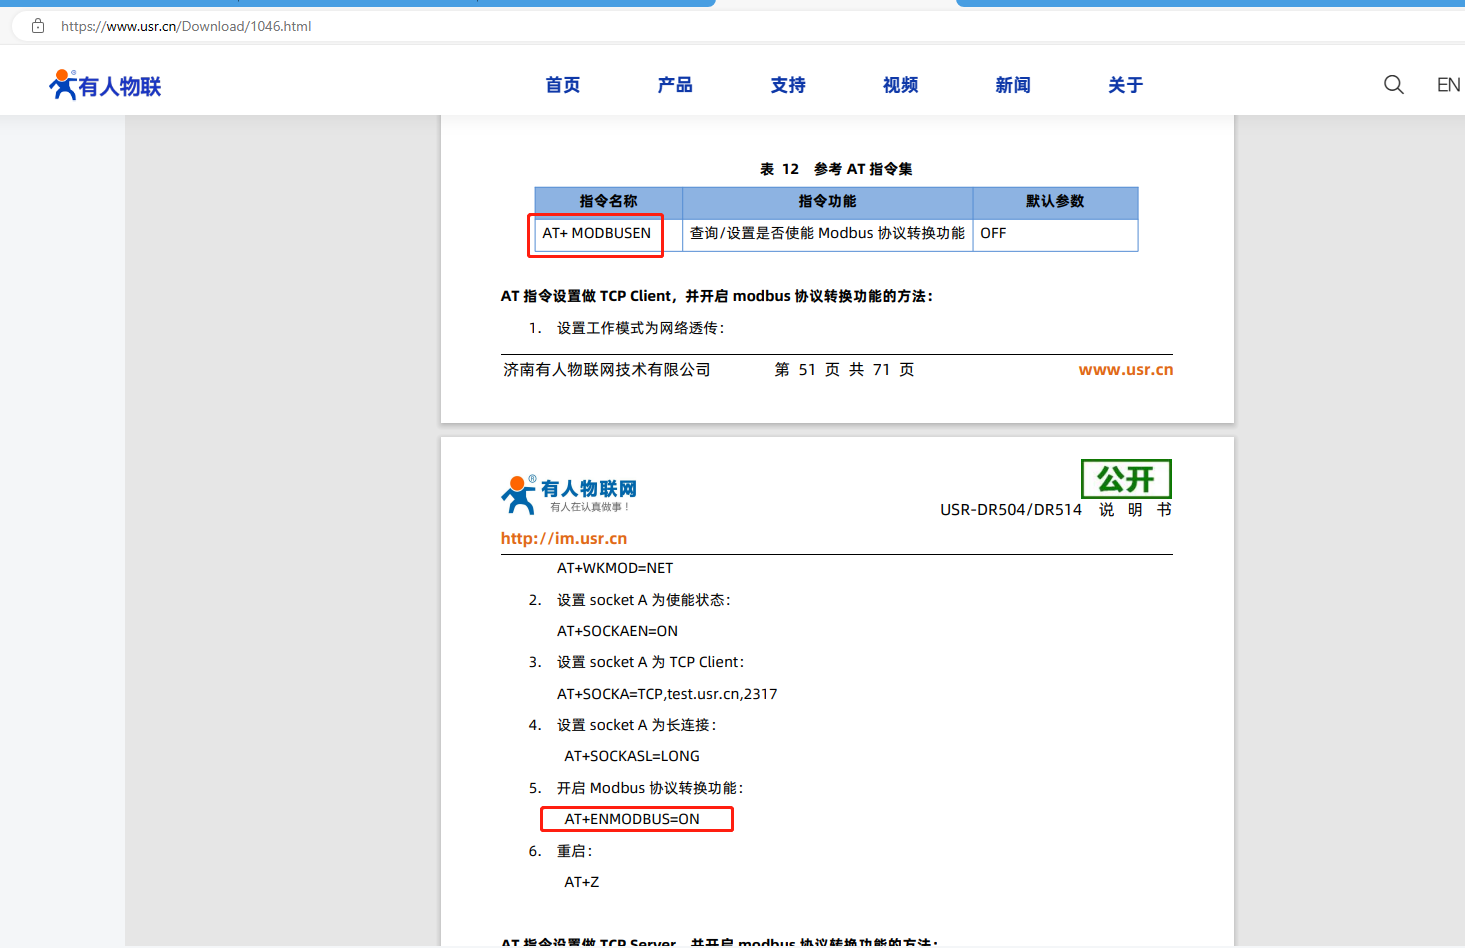1465x948 pixels.
Task: Click the lock icon in address bar
Action: [38, 26]
